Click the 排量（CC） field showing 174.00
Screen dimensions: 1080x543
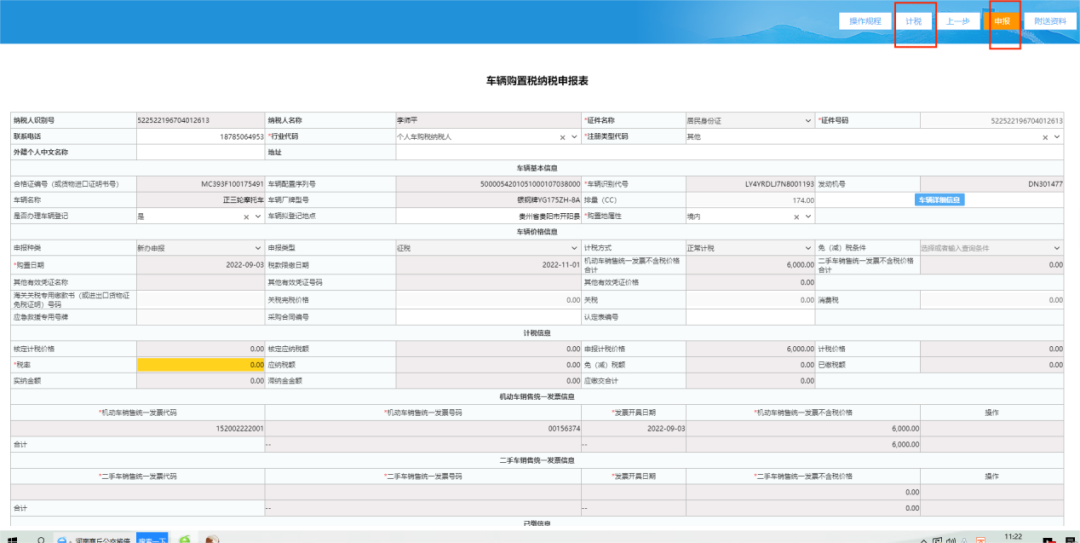(751, 200)
